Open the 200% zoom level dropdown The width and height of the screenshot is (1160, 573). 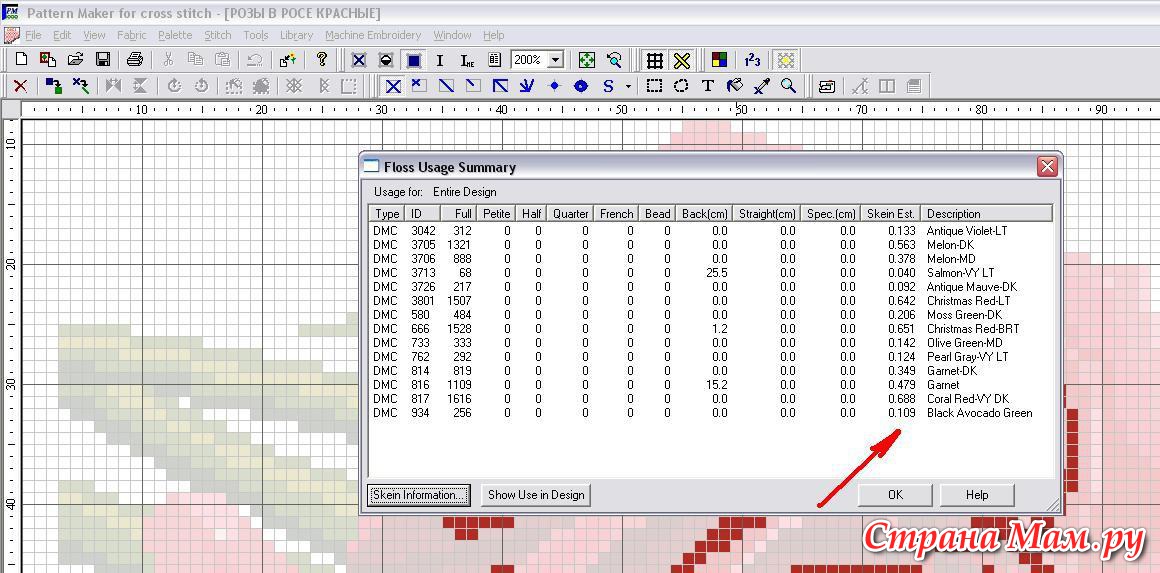click(x=555, y=60)
